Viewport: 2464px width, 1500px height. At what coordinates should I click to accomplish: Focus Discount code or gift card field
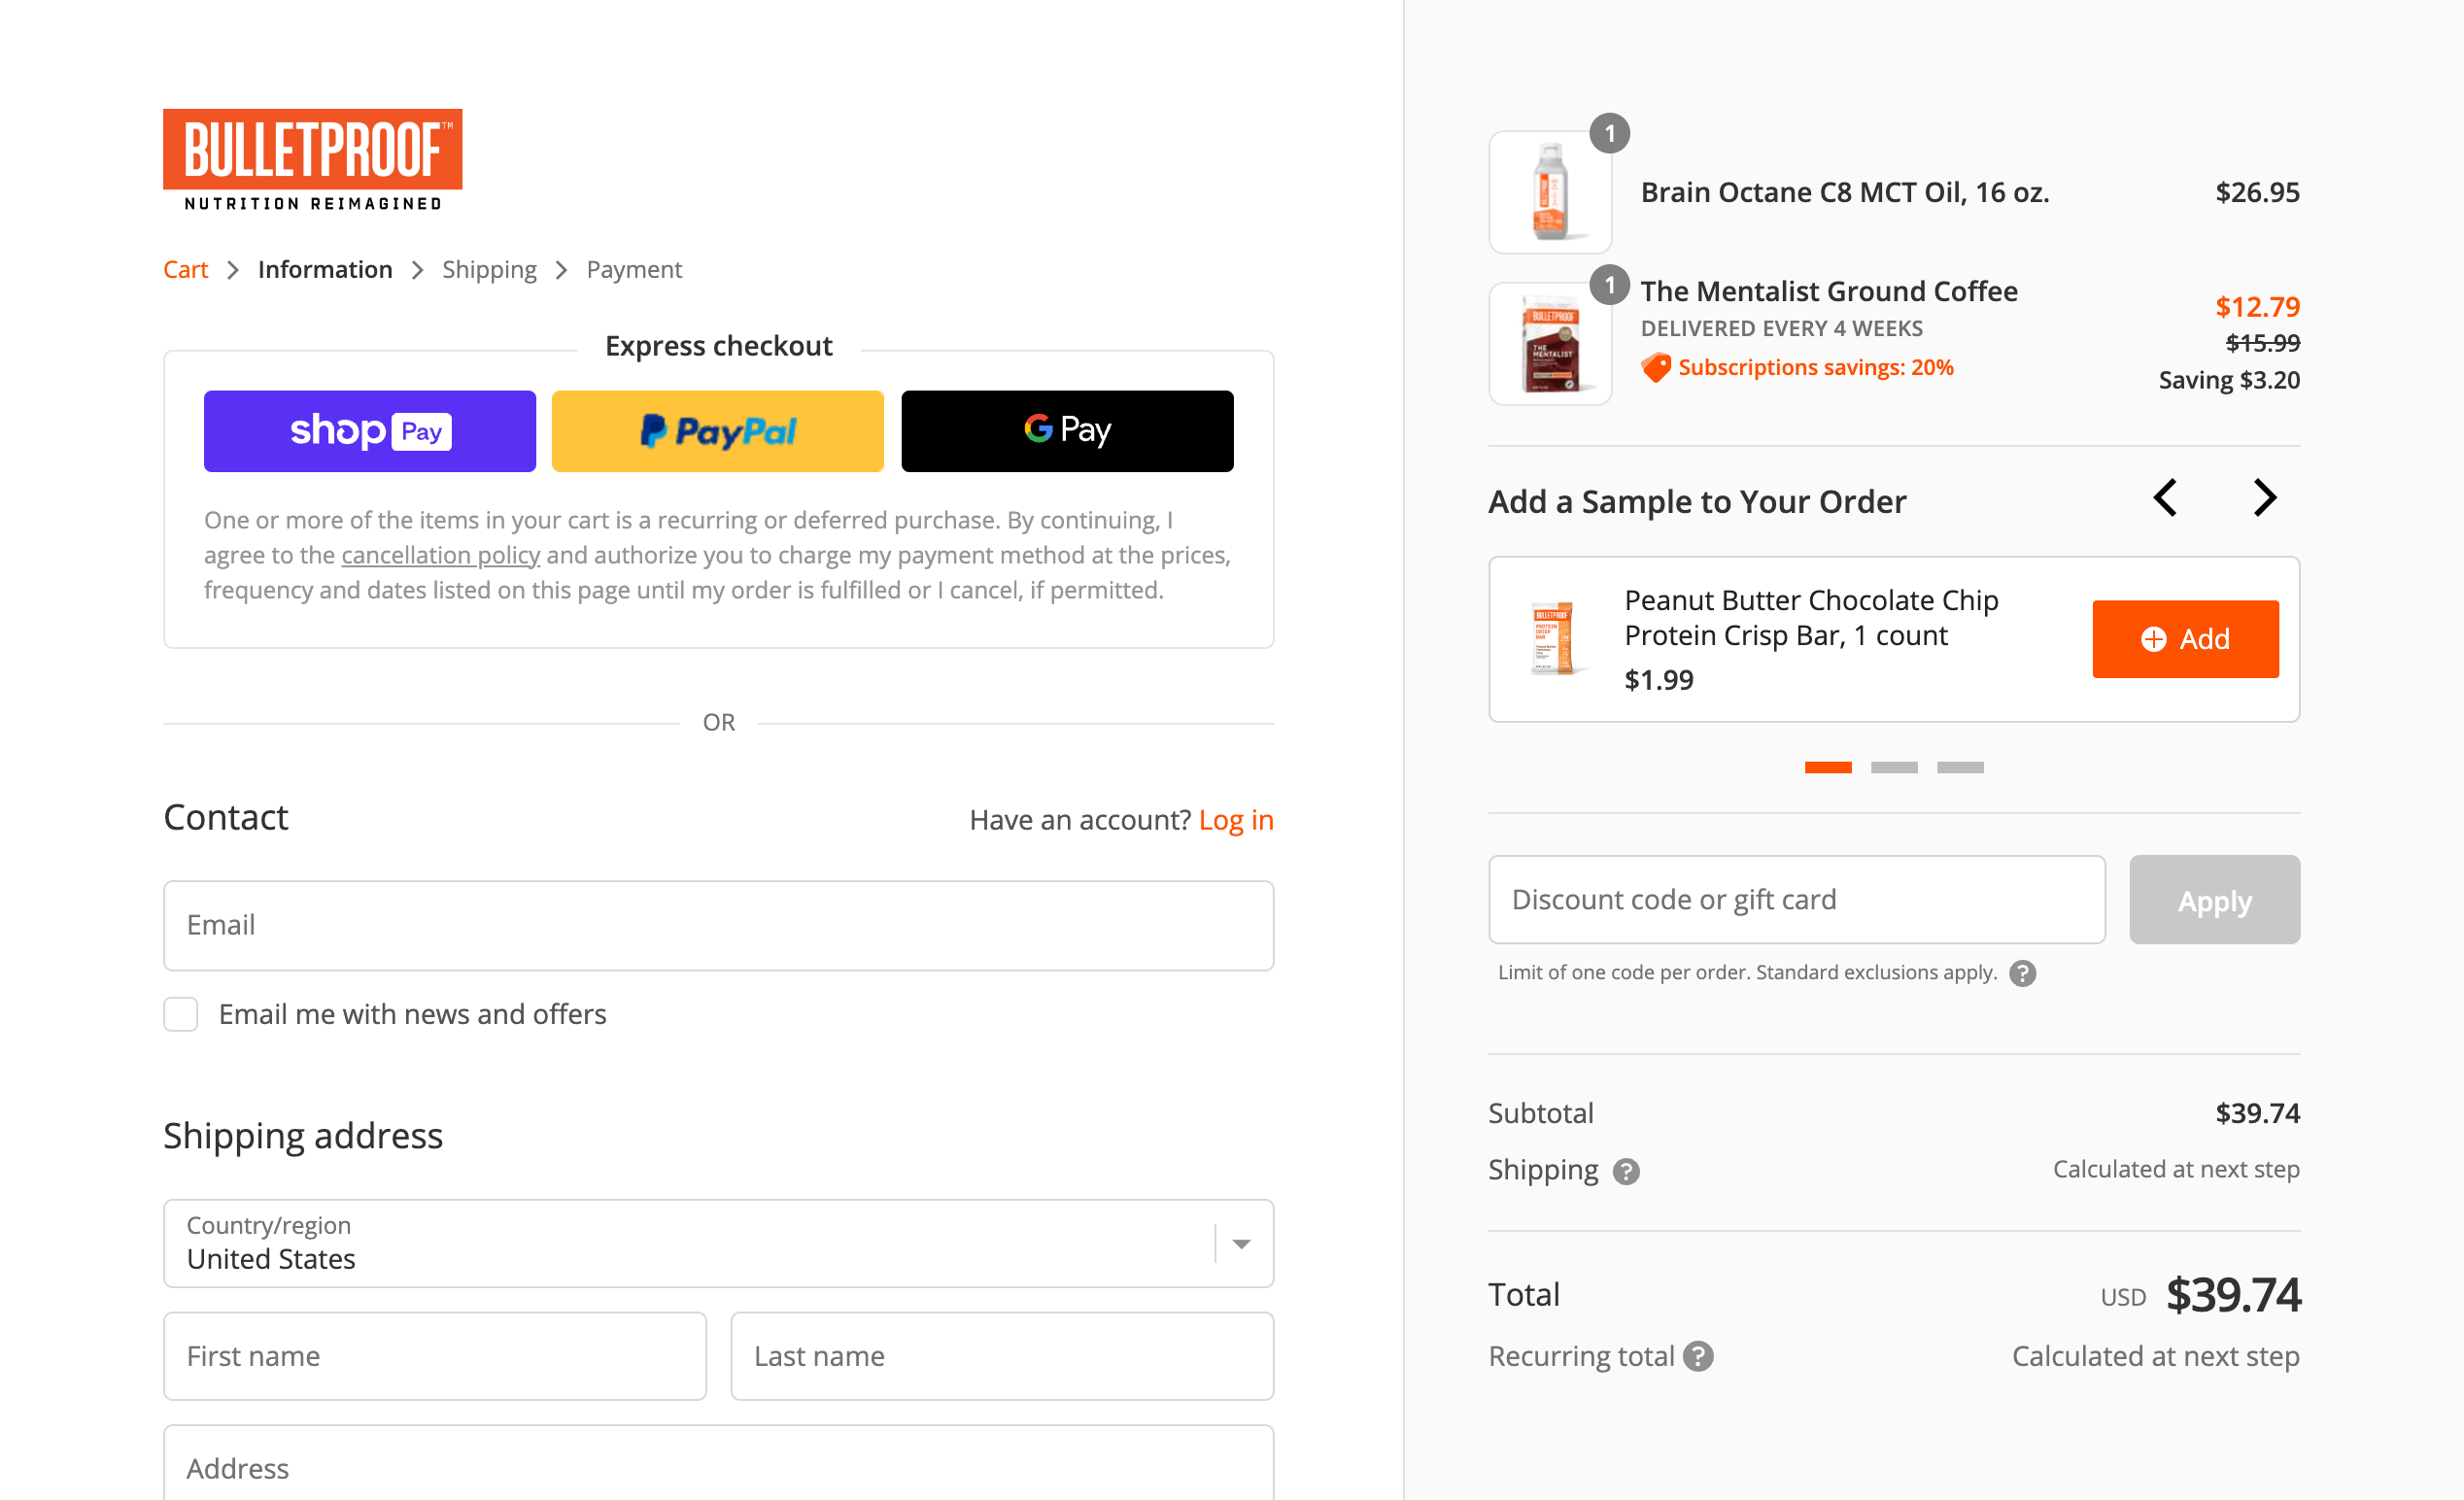click(x=1797, y=900)
